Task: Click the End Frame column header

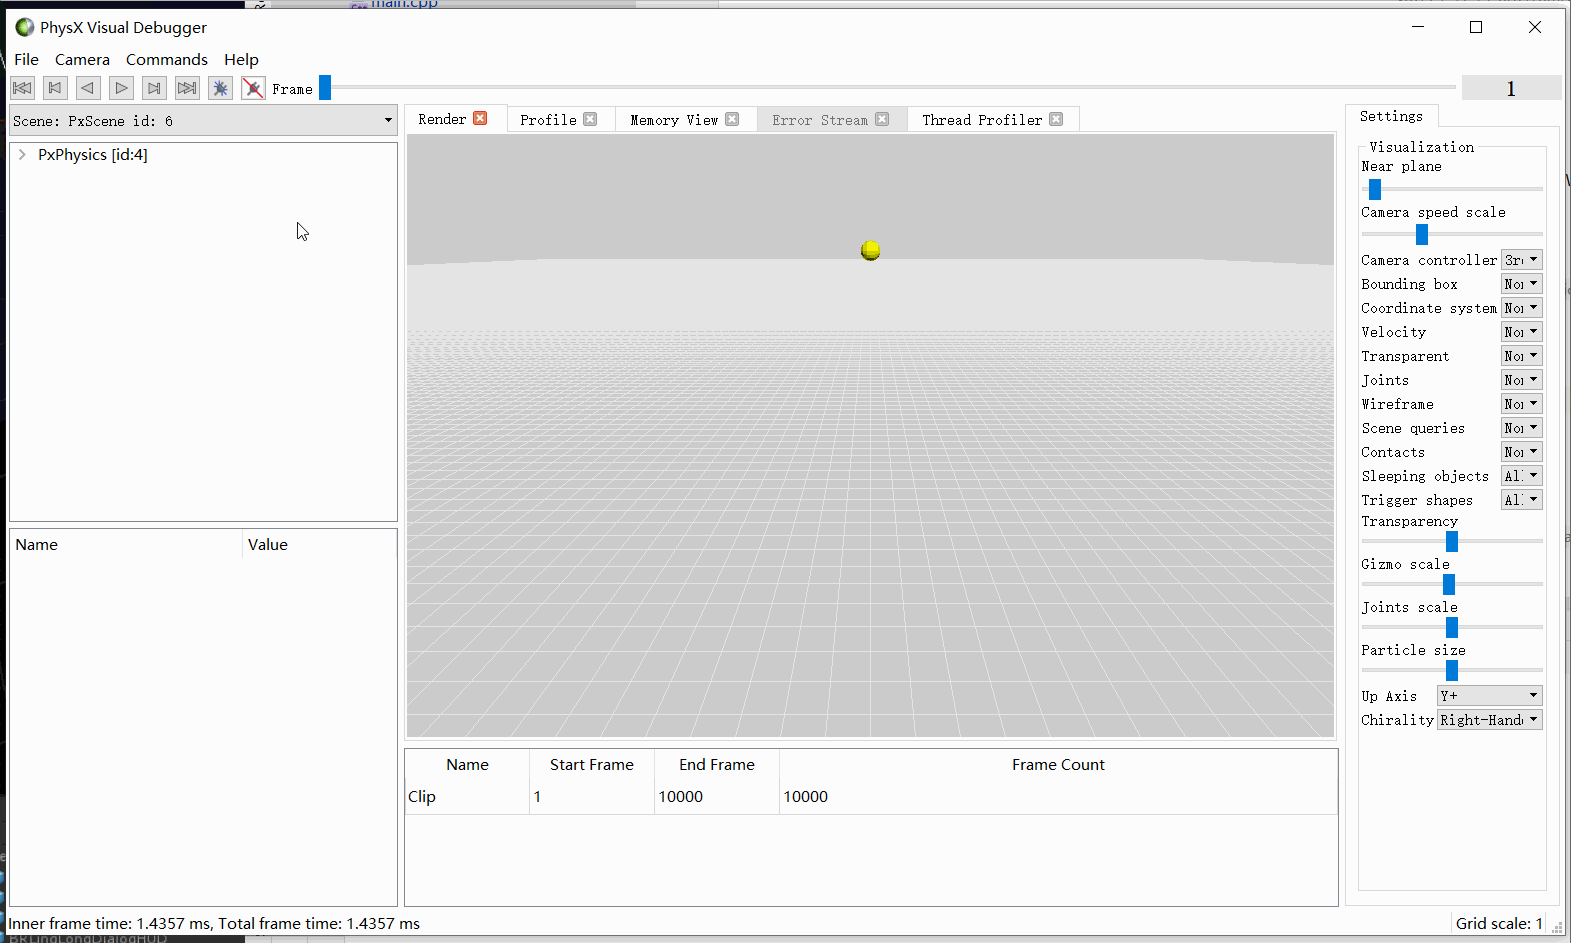Action: [x=717, y=764]
